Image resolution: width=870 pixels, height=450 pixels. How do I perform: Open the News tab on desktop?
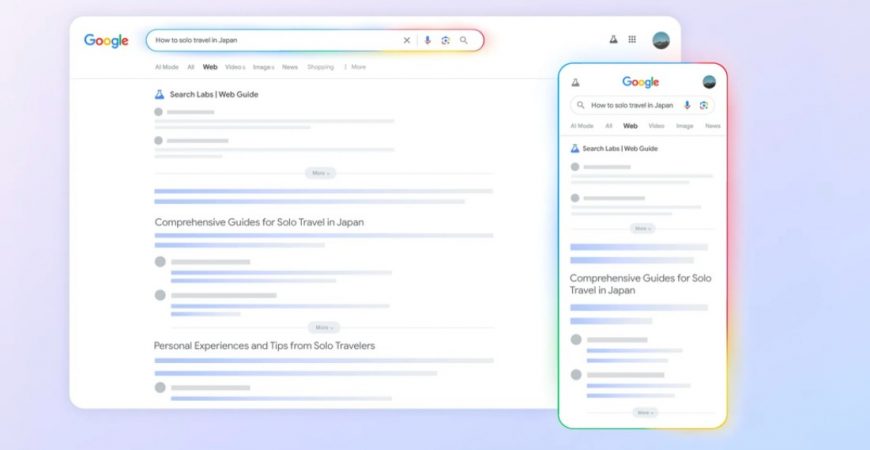coord(290,67)
